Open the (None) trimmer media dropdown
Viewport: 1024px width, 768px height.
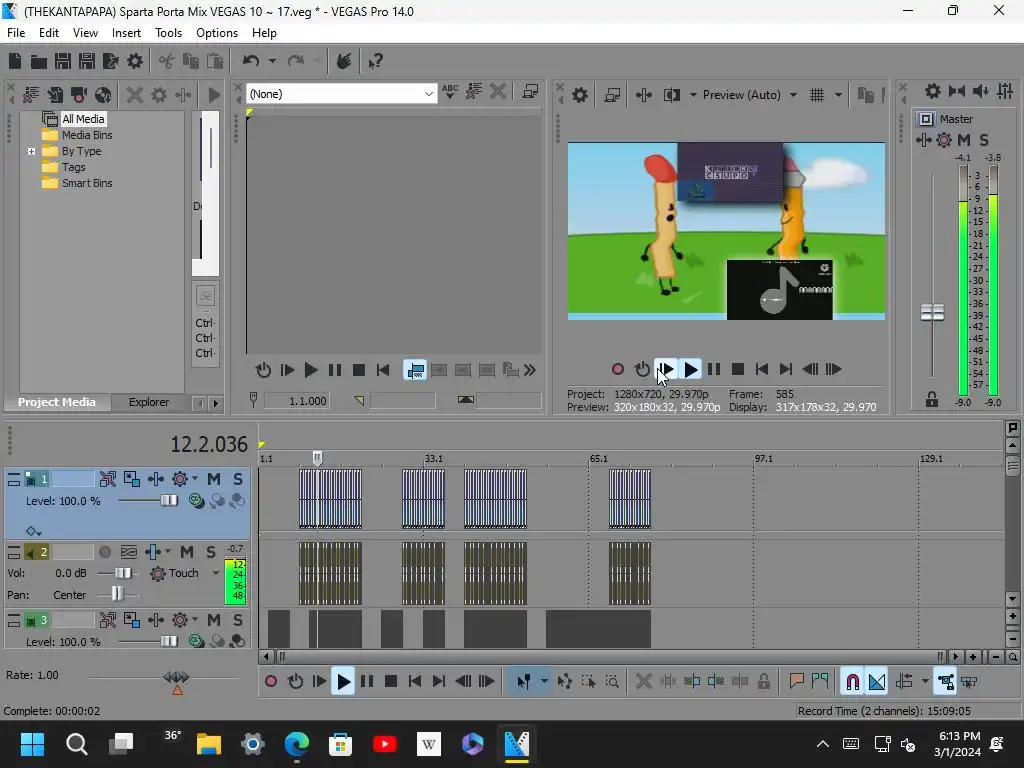342,94
